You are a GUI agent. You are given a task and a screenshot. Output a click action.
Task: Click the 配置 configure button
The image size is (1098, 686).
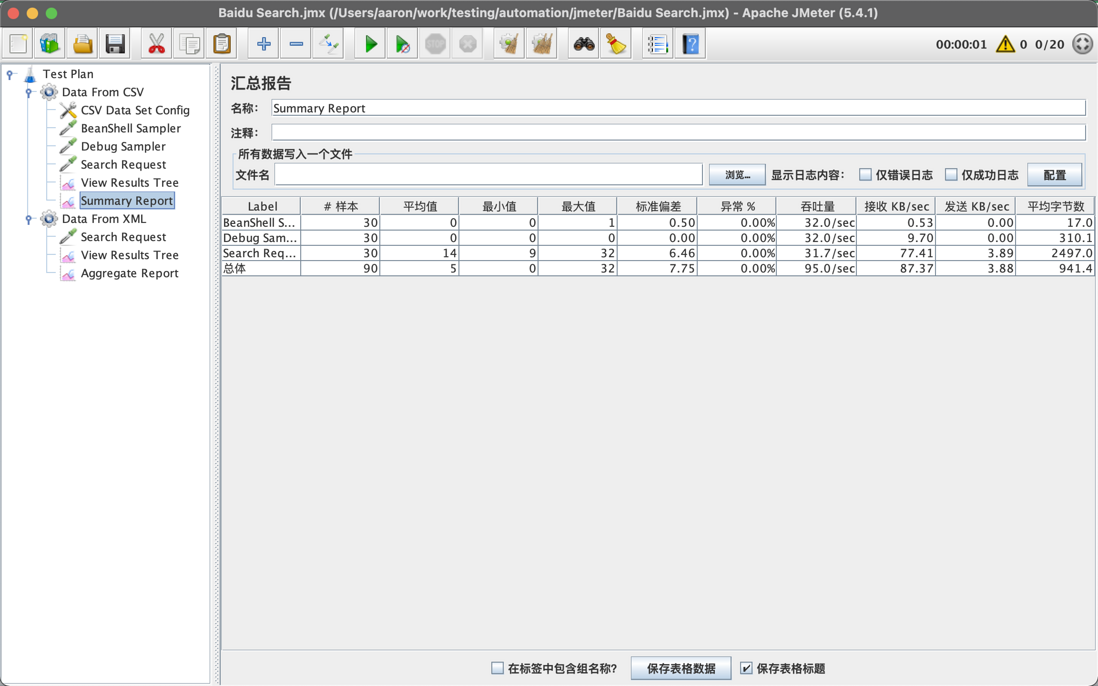click(1055, 175)
